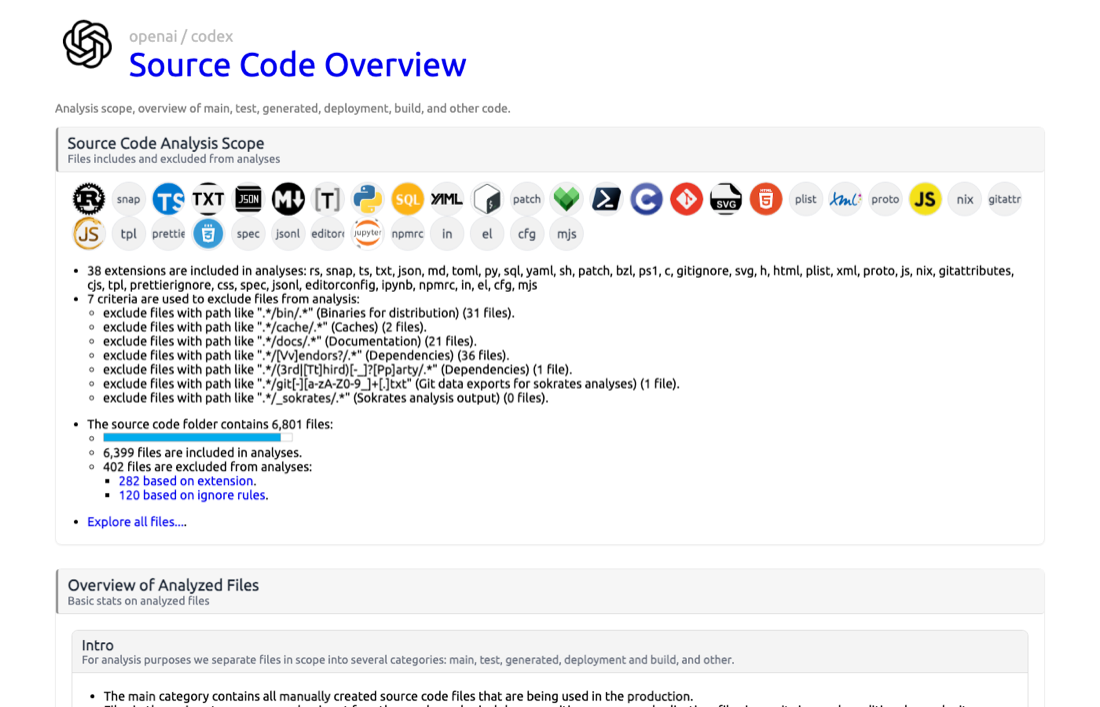This screenshot has height=707, width=1100.
Task: Click the nix extension badge
Action: pyautogui.click(x=965, y=199)
